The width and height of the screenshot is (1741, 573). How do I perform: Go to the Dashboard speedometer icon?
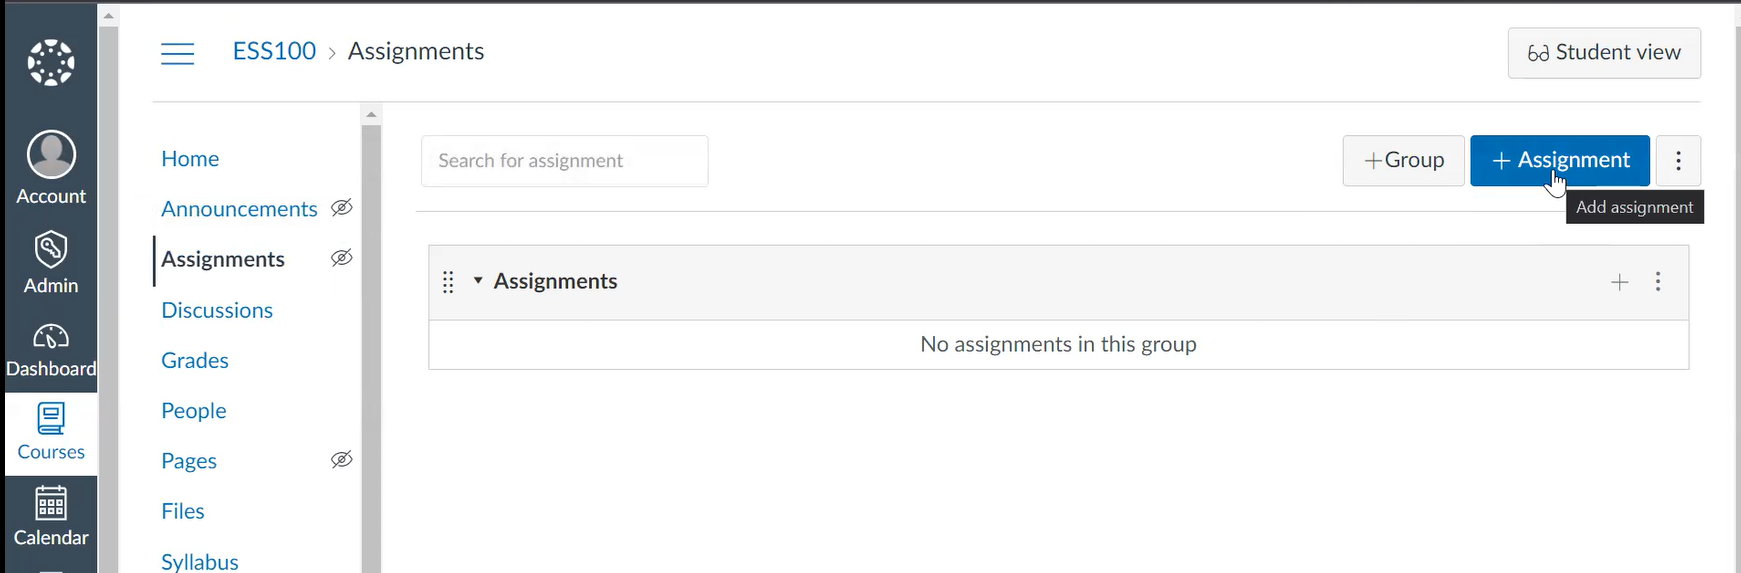click(51, 337)
